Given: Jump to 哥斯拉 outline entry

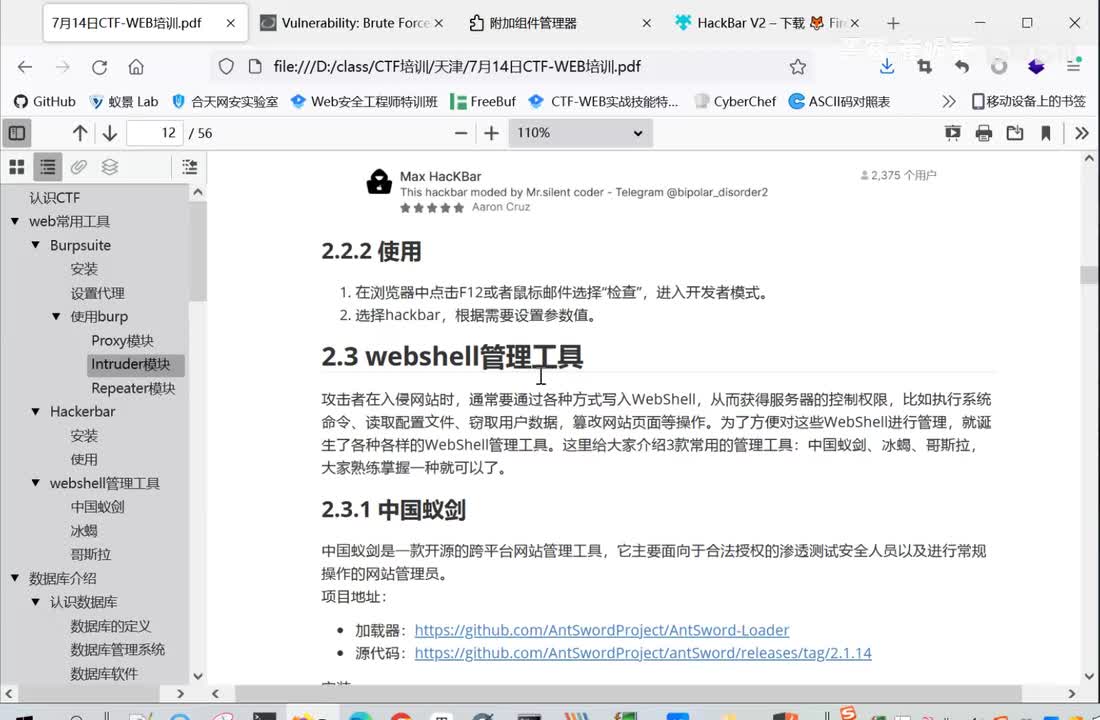Looking at the screenshot, I should 90,554.
